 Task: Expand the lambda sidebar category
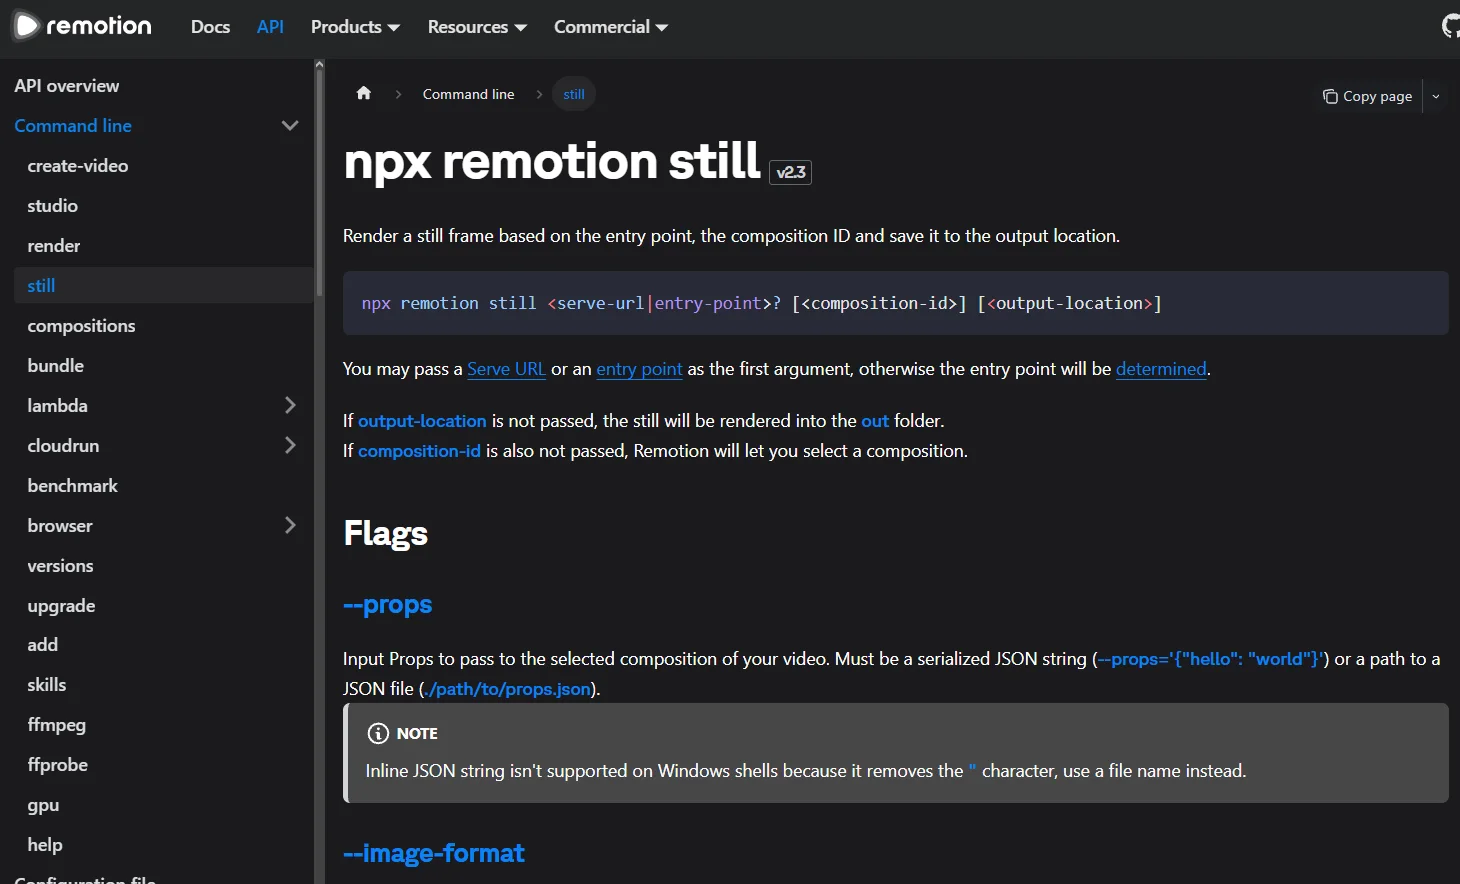(290, 405)
